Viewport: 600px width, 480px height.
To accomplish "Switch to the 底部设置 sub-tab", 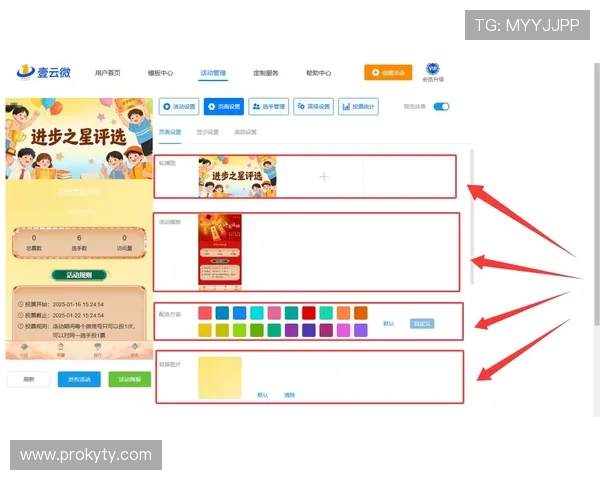I will 245,132.
